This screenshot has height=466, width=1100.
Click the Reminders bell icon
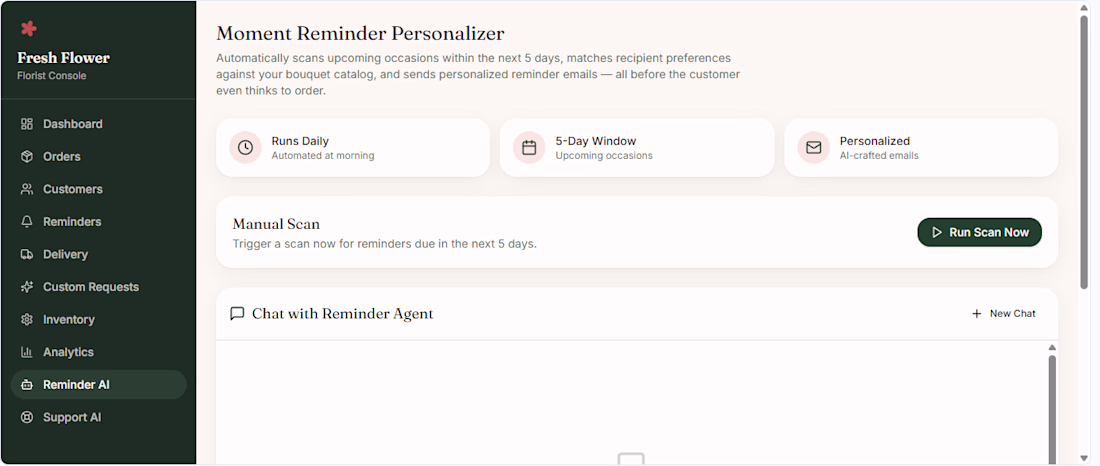pos(27,222)
